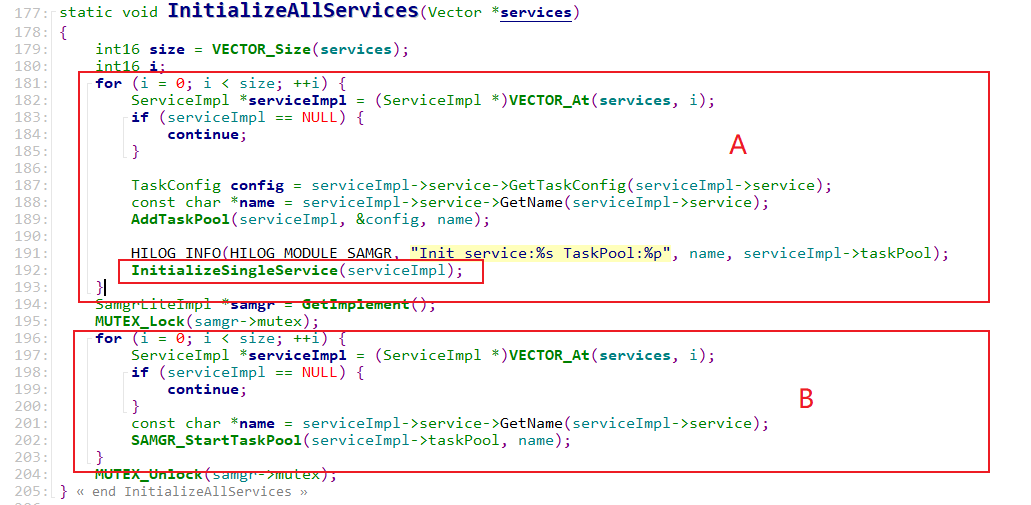The height and width of the screenshot is (505, 1031).
Task: Click HILOG_INFO on line 191
Action: coord(176,253)
